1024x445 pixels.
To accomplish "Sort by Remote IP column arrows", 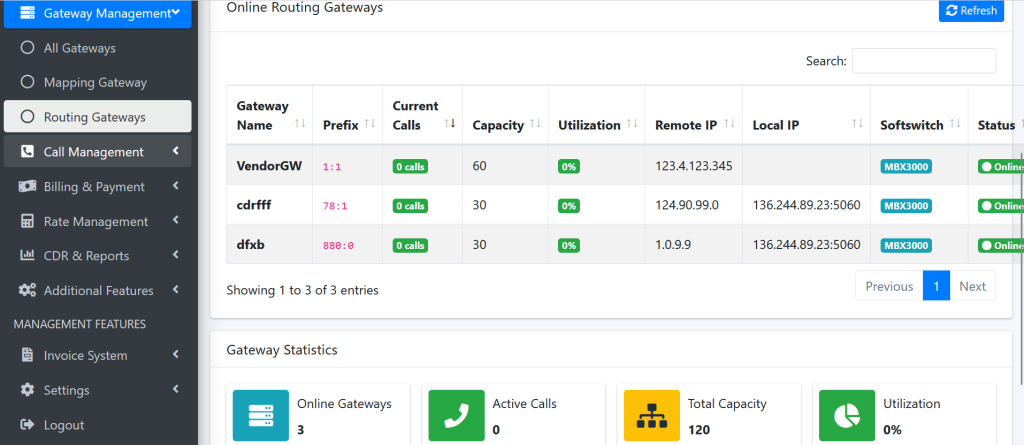I will [x=729, y=124].
